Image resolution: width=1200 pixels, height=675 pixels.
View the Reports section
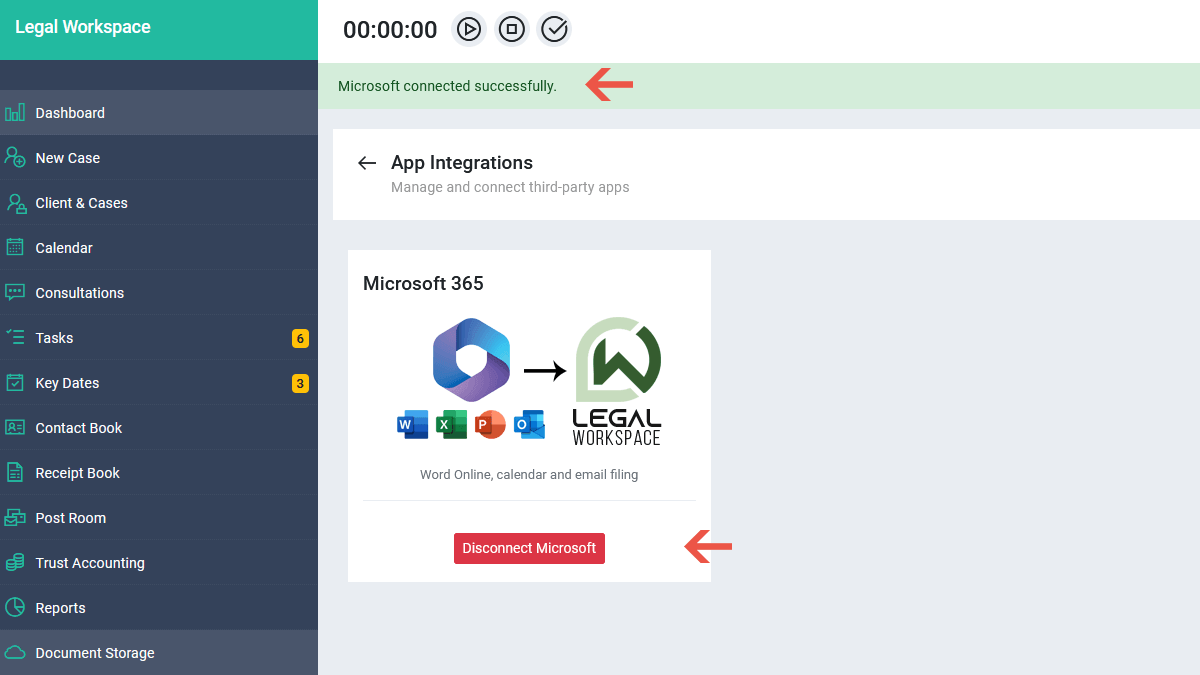click(x=159, y=608)
